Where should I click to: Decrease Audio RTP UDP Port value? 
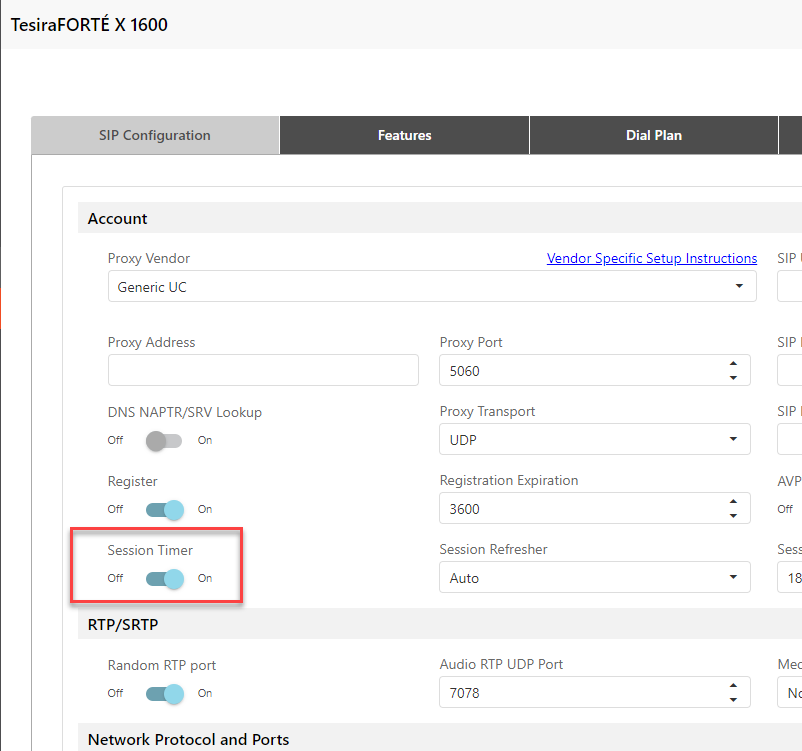click(x=733, y=699)
